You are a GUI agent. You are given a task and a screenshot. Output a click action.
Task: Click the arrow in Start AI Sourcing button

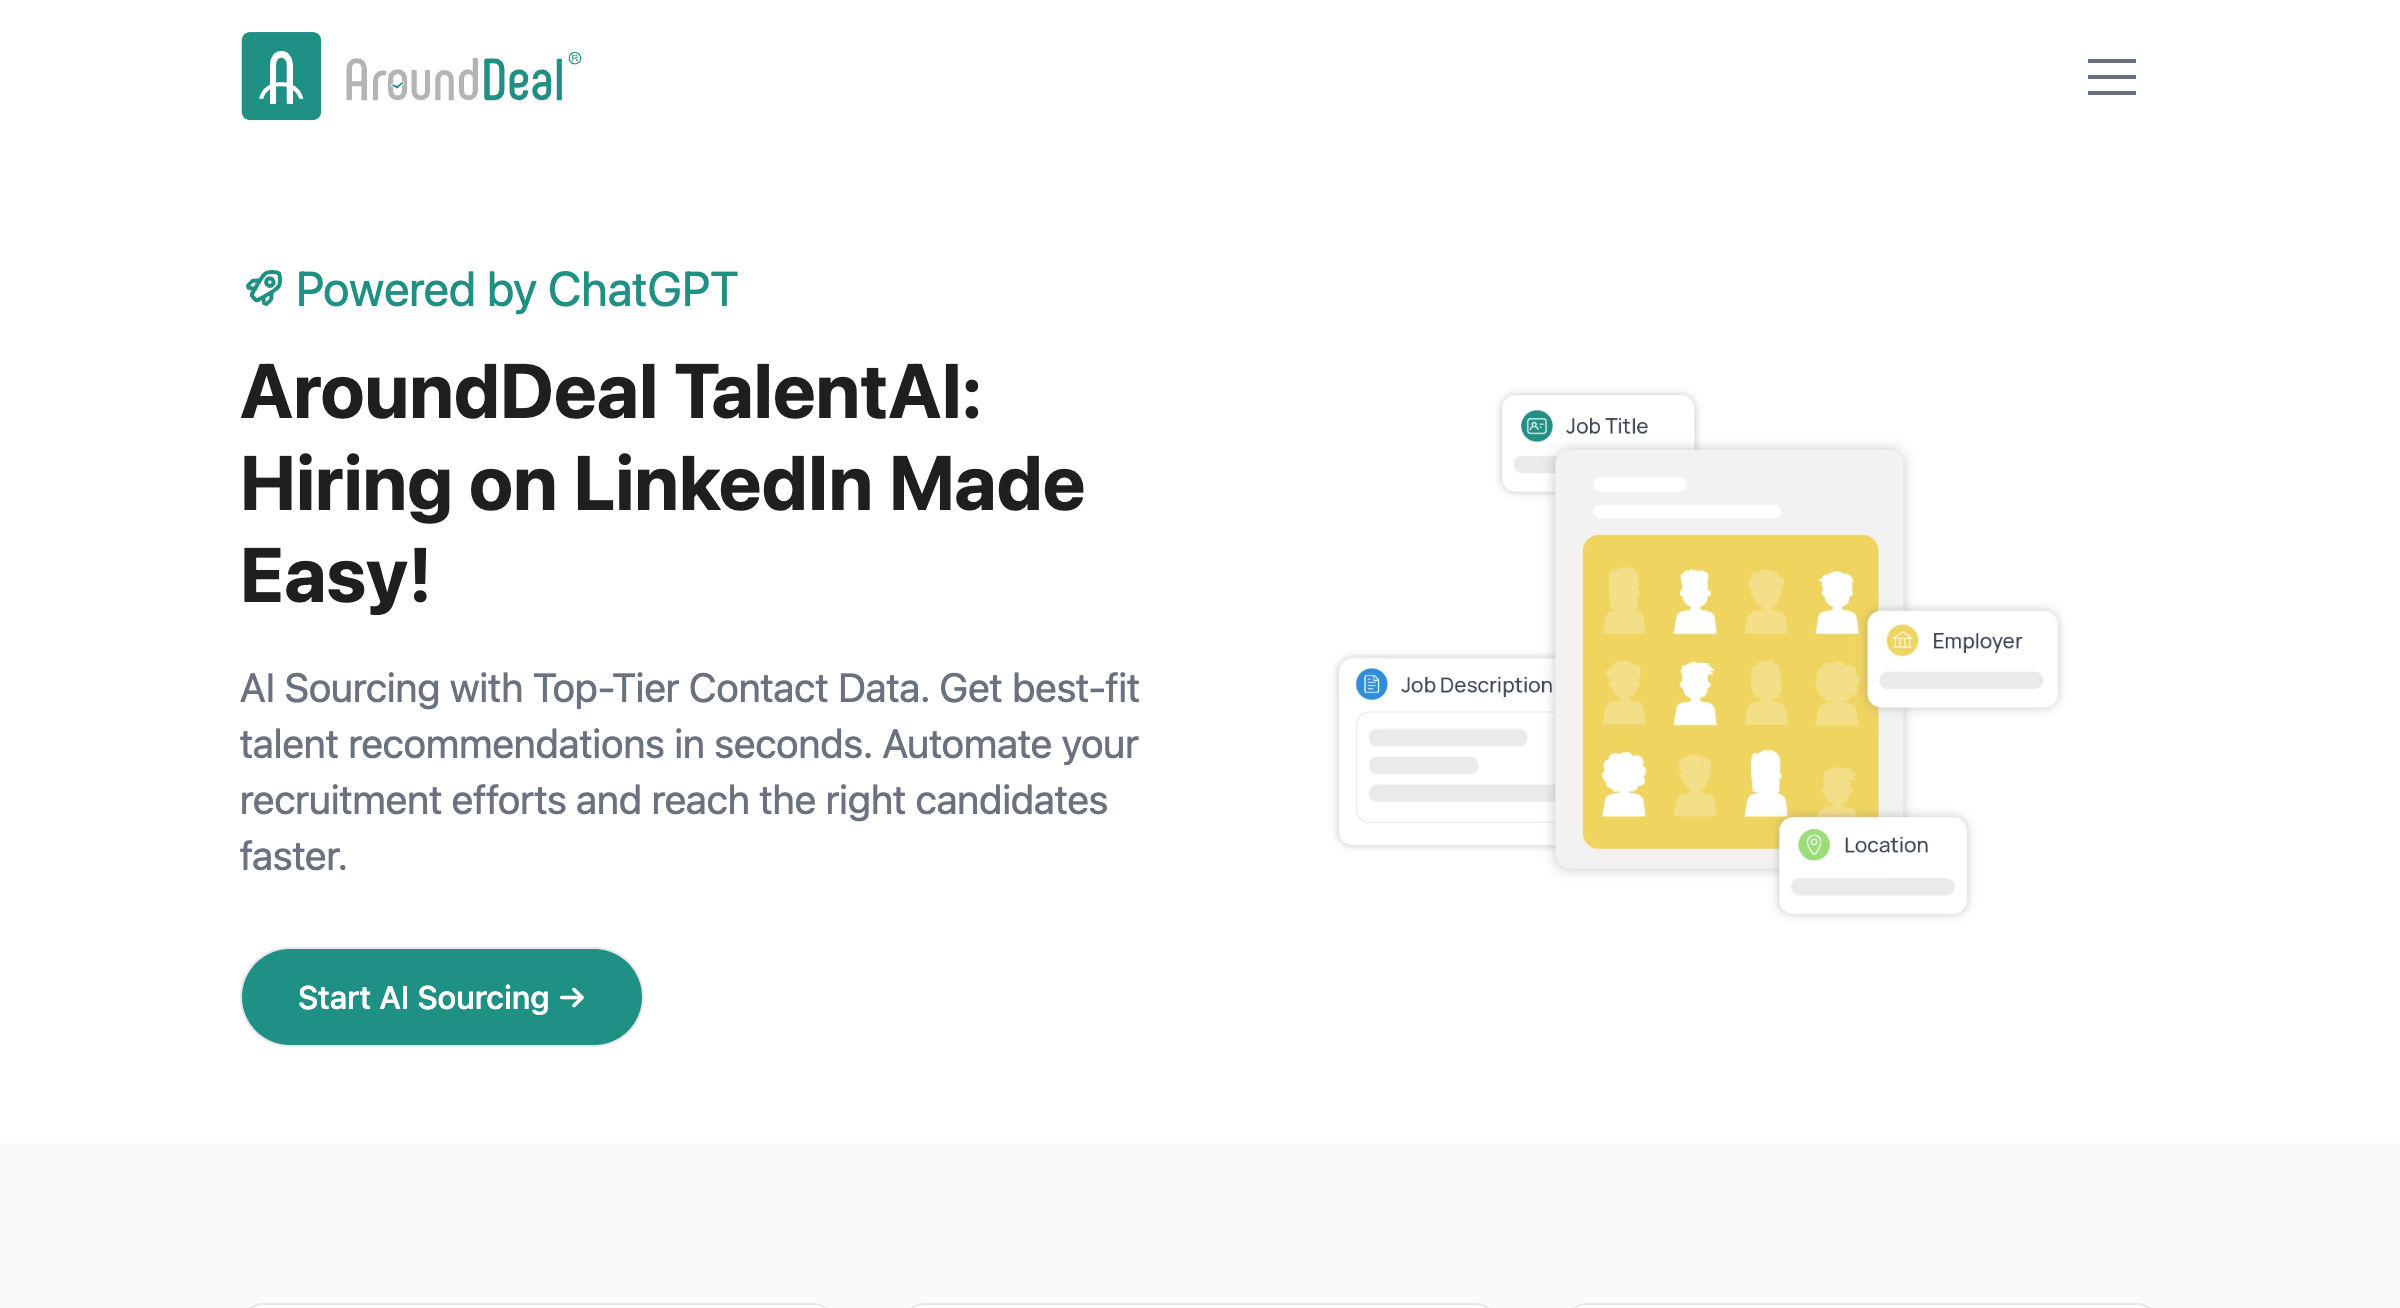coord(572,997)
